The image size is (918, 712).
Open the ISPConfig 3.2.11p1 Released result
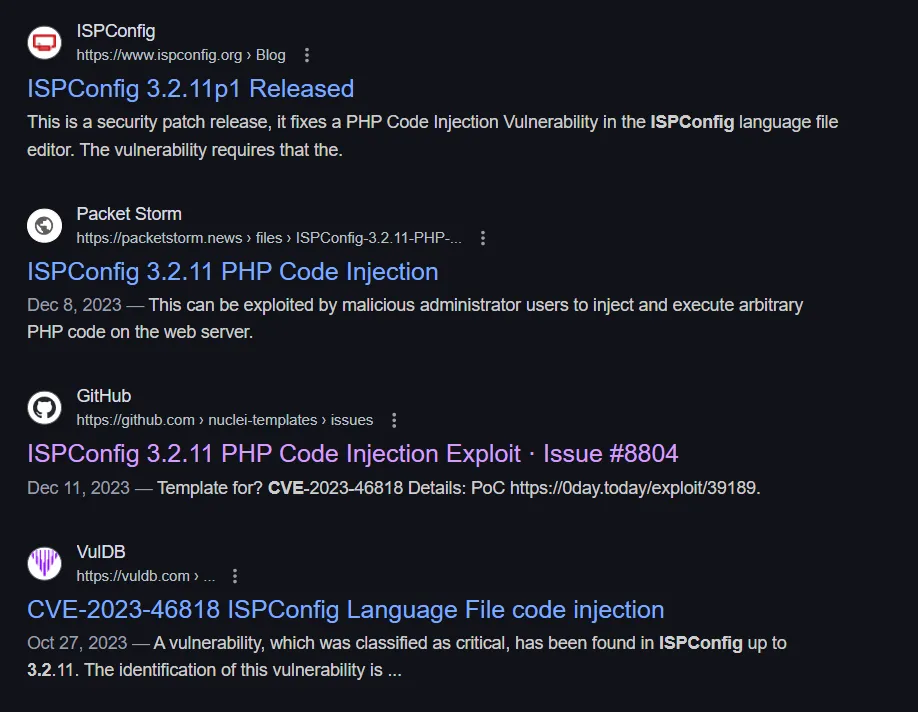point(190,89)
